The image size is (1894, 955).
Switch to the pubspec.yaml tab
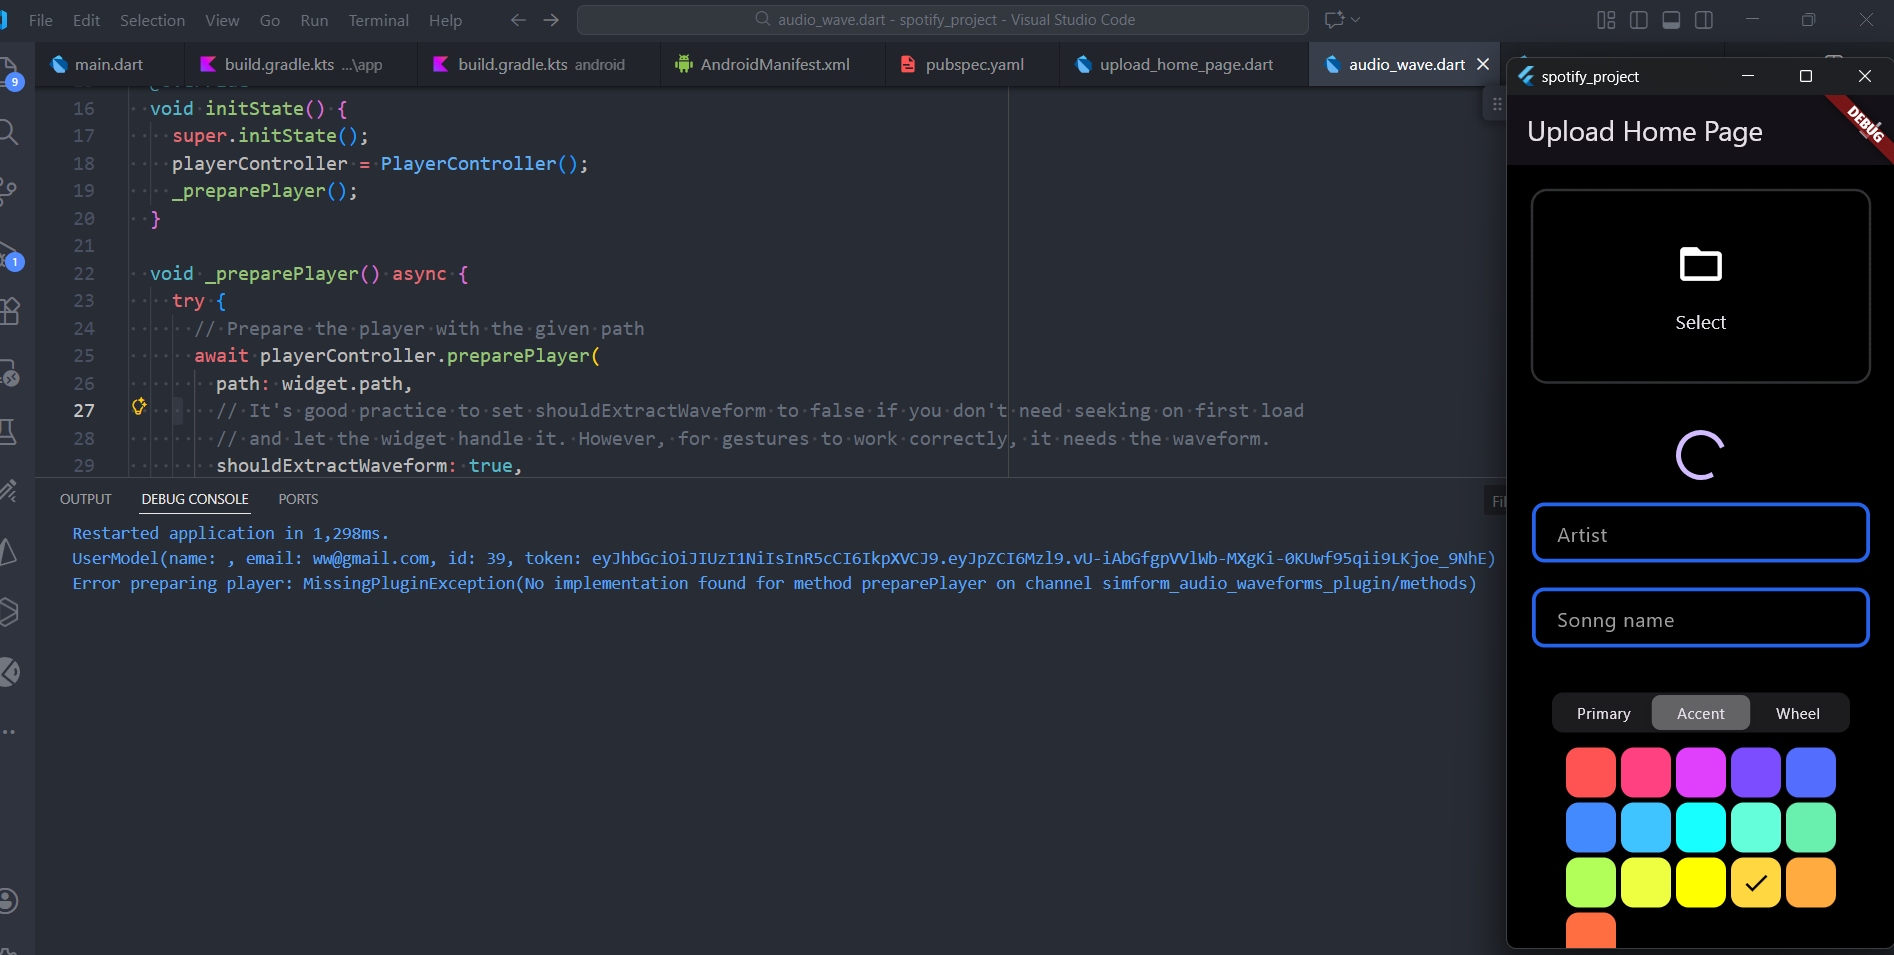(973, 64)
